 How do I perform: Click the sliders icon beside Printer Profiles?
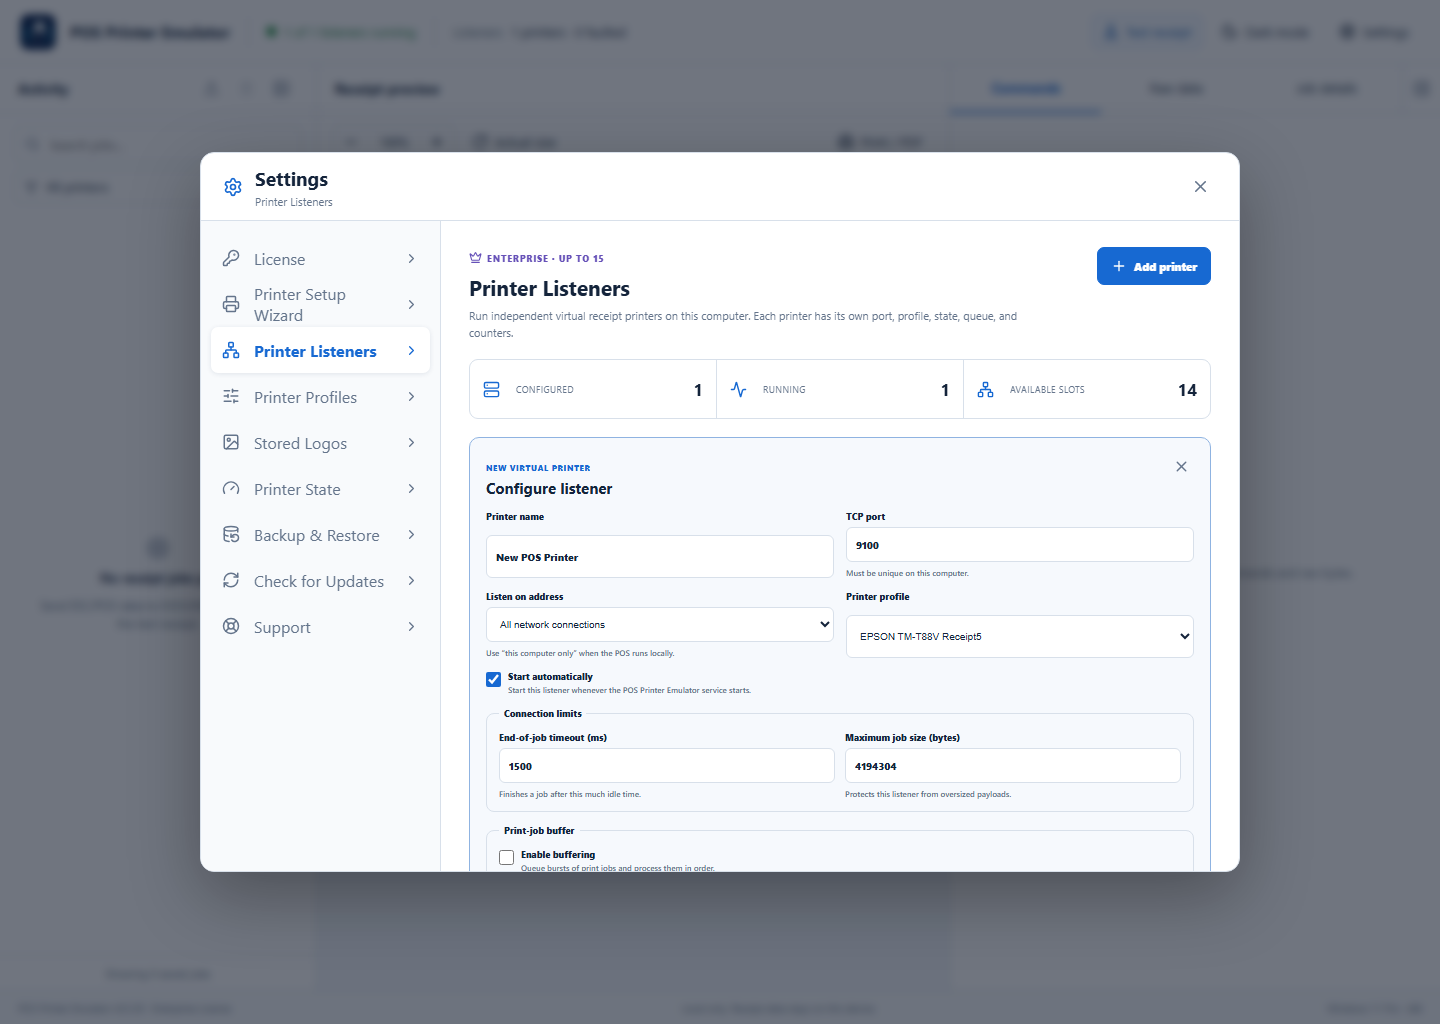point(231,397)
